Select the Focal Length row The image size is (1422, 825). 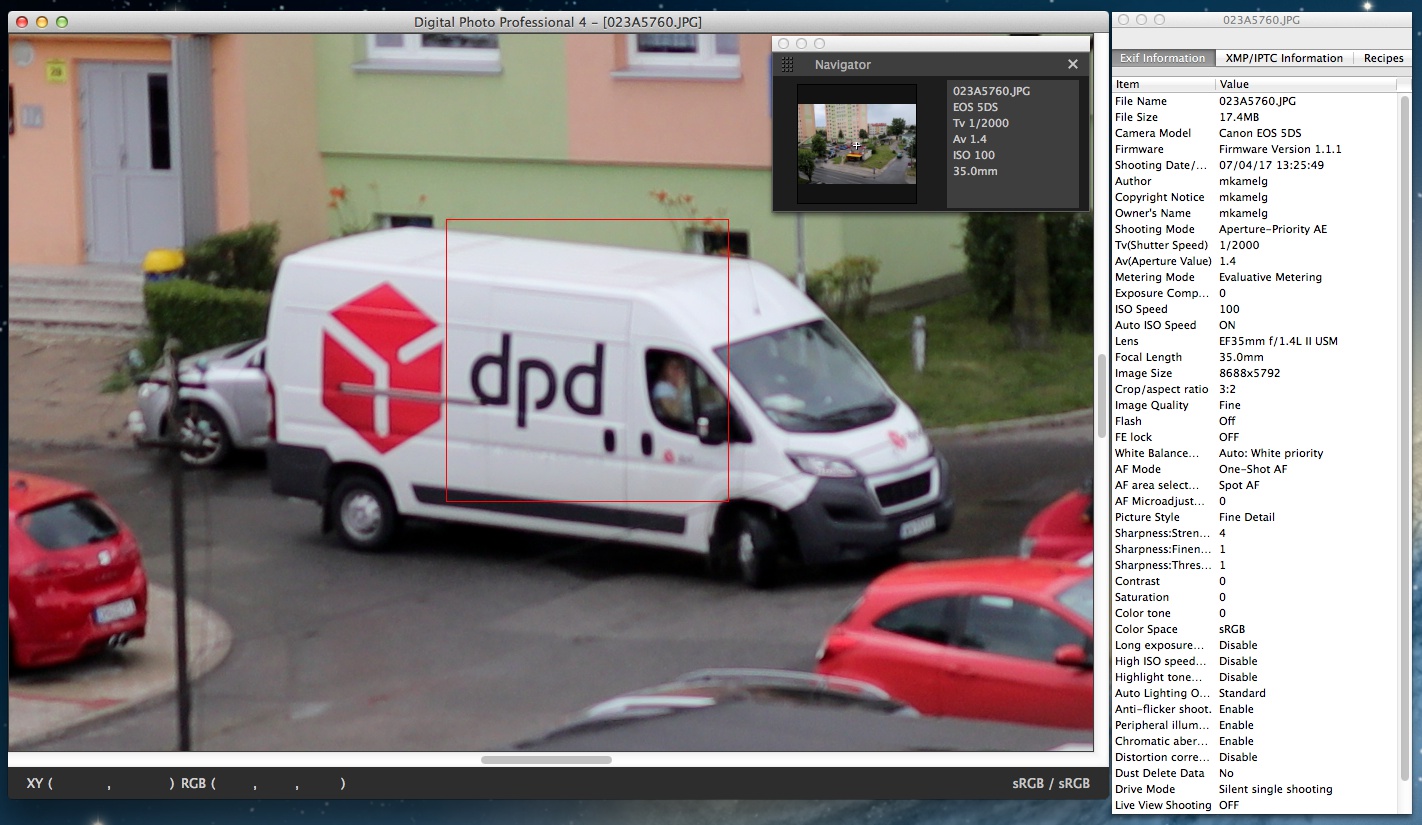pos(1255,357)
